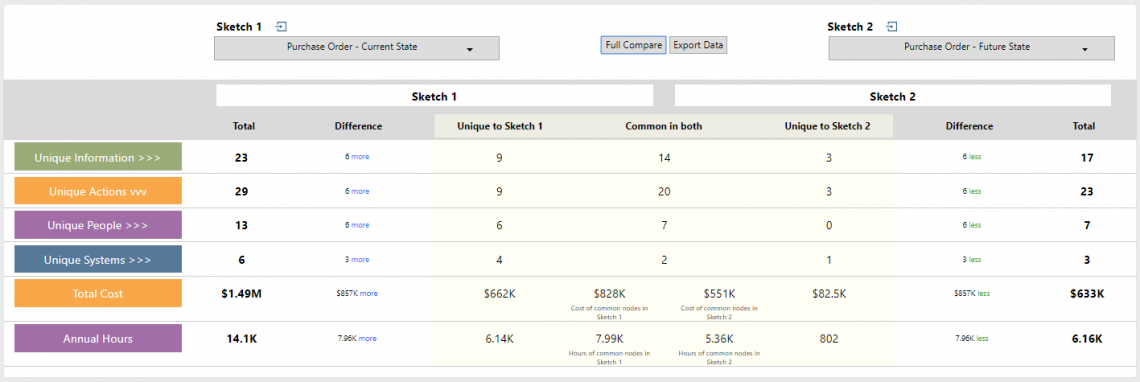Image resolution: width=1140 pixels, height=382 pixels.
Task: Collapse the Unique Actions row
Action: (98, 191)
